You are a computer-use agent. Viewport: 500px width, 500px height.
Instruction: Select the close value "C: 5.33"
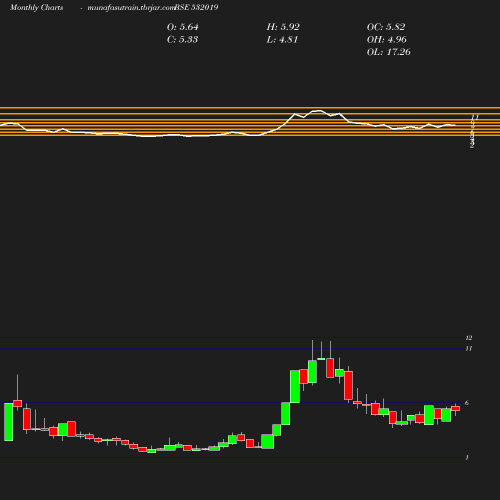click(182, 39)
